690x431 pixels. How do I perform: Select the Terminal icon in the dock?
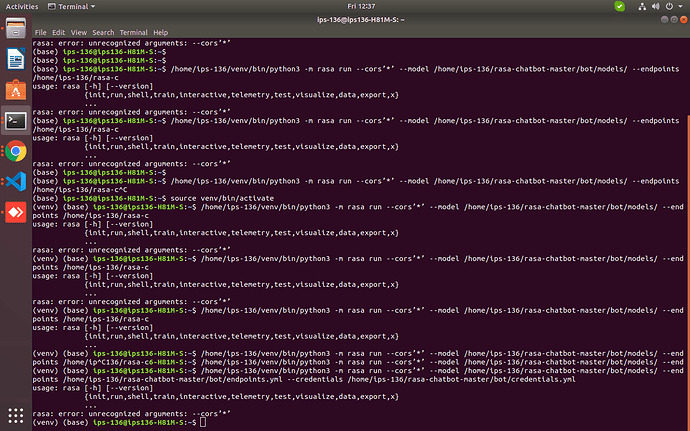pyautogui.click(x=16, y=121)
